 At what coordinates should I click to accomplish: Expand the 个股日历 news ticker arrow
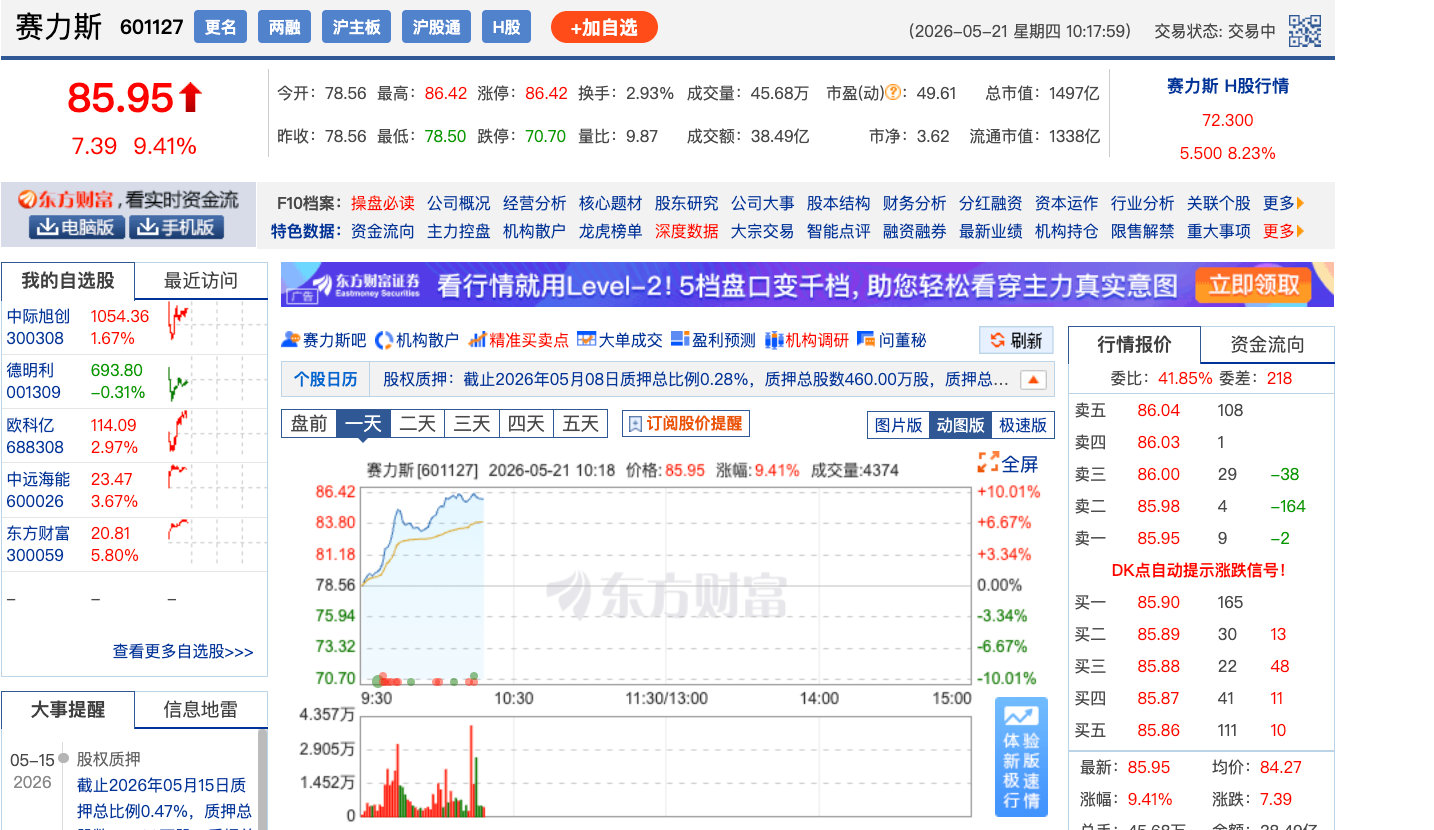coord(1033,380)
